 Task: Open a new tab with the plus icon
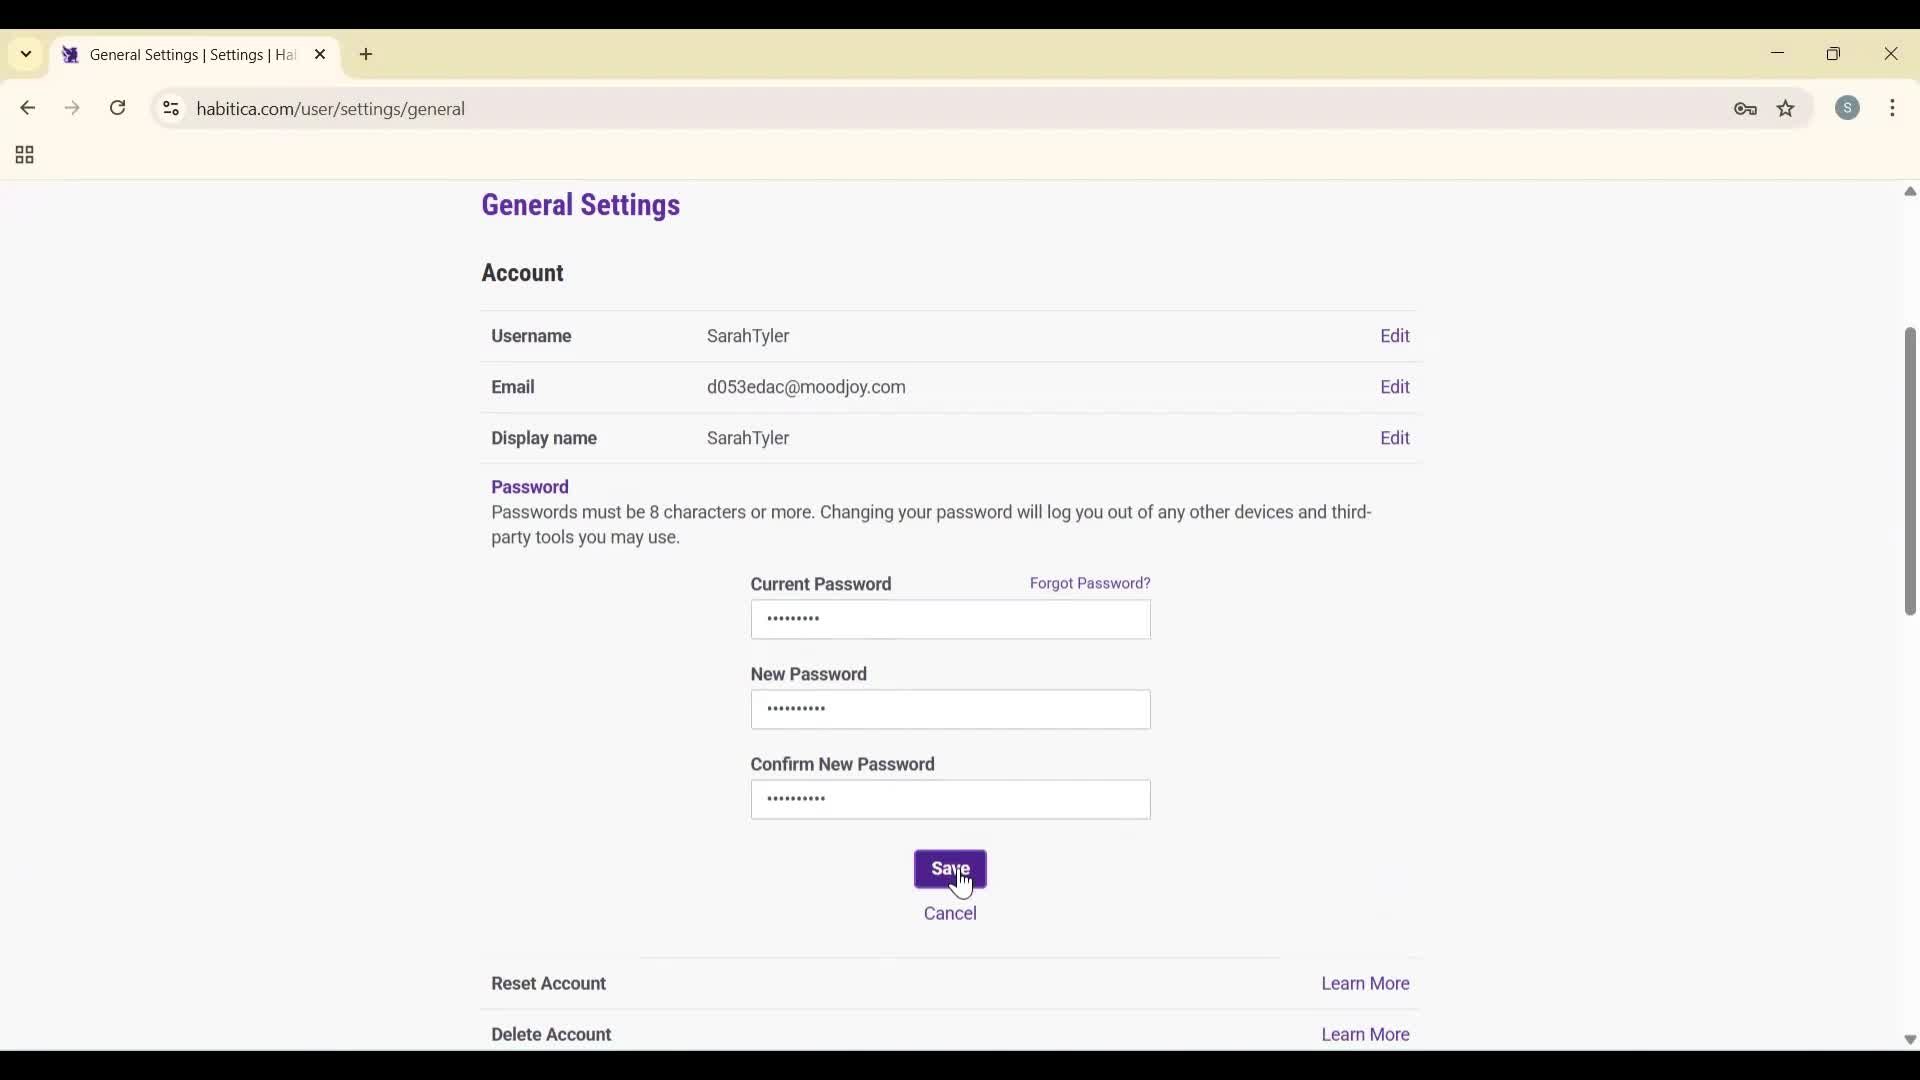[366, 55]
